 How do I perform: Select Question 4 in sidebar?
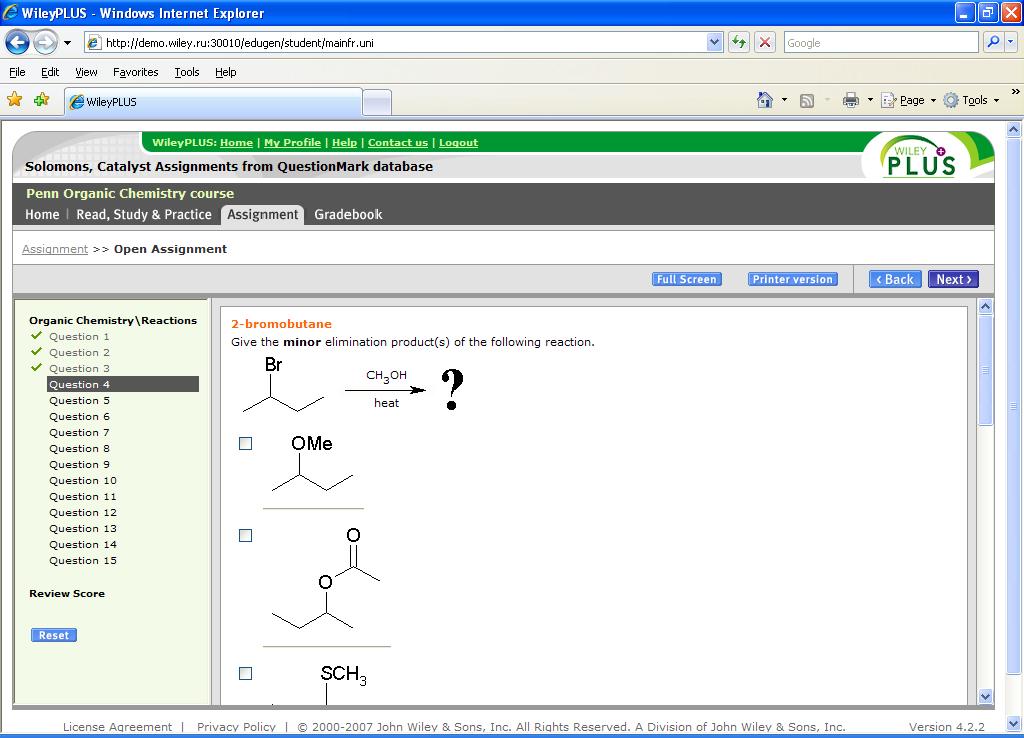click(123, 384)
